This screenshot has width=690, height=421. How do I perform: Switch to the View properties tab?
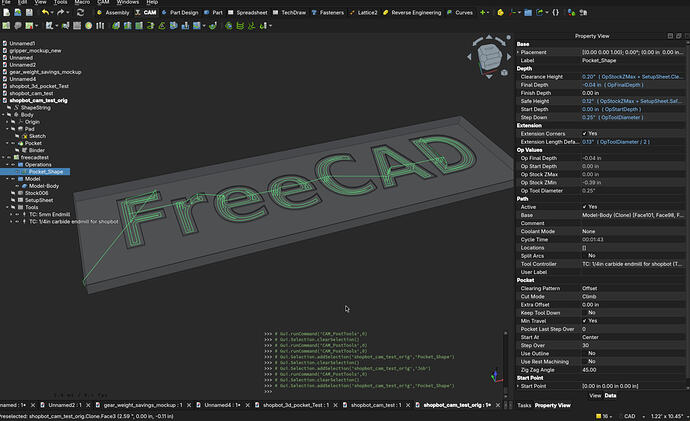coord(595,395)
